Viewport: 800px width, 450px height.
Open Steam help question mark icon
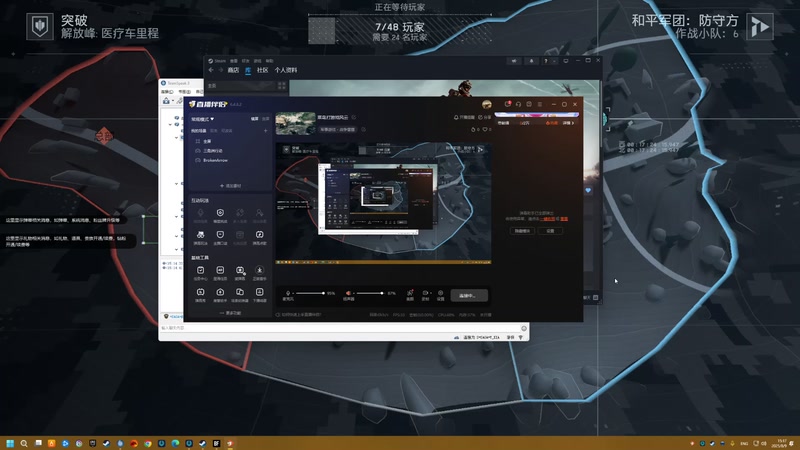545,61
